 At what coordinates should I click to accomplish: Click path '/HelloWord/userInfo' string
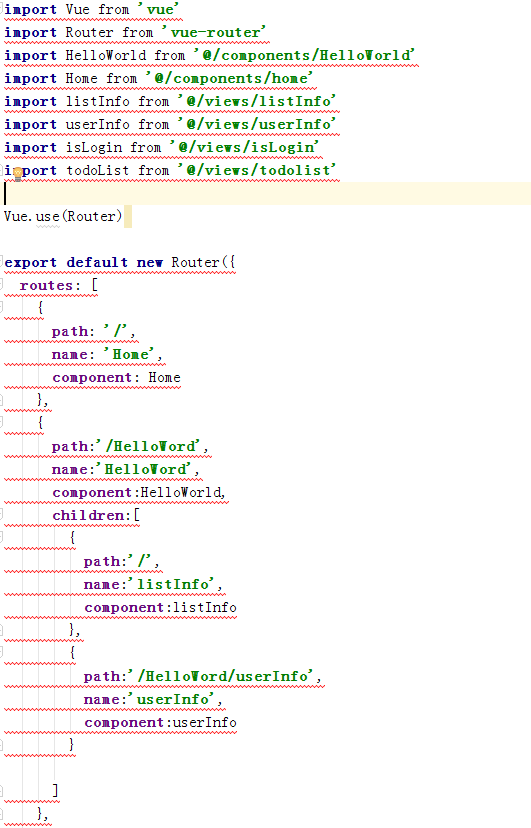point(221,676)
